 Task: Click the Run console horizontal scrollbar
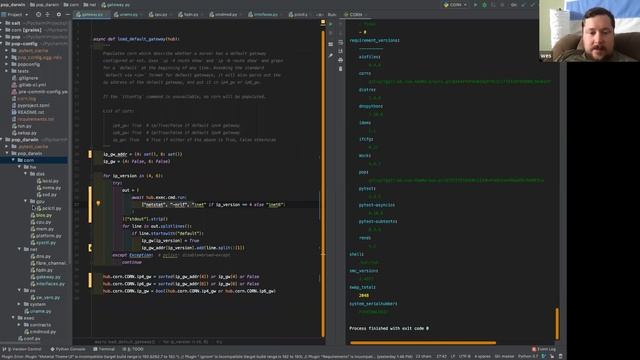tap(423, 343)
